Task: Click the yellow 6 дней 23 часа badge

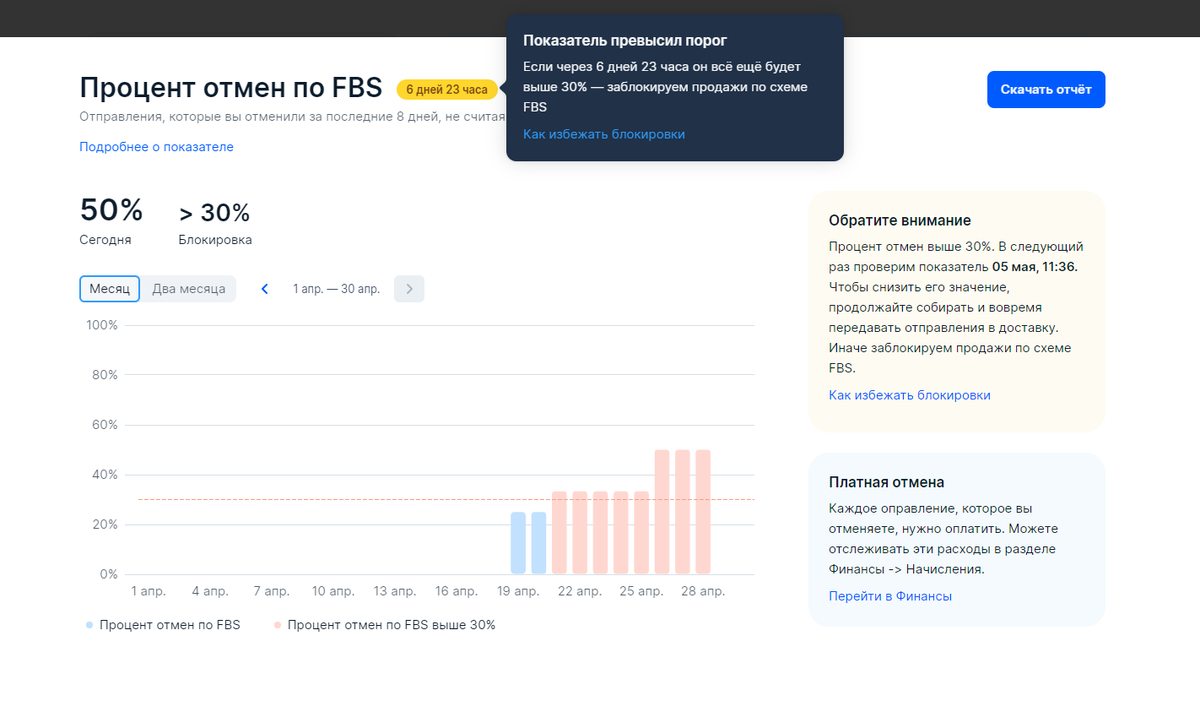Action: coord(447,89)
